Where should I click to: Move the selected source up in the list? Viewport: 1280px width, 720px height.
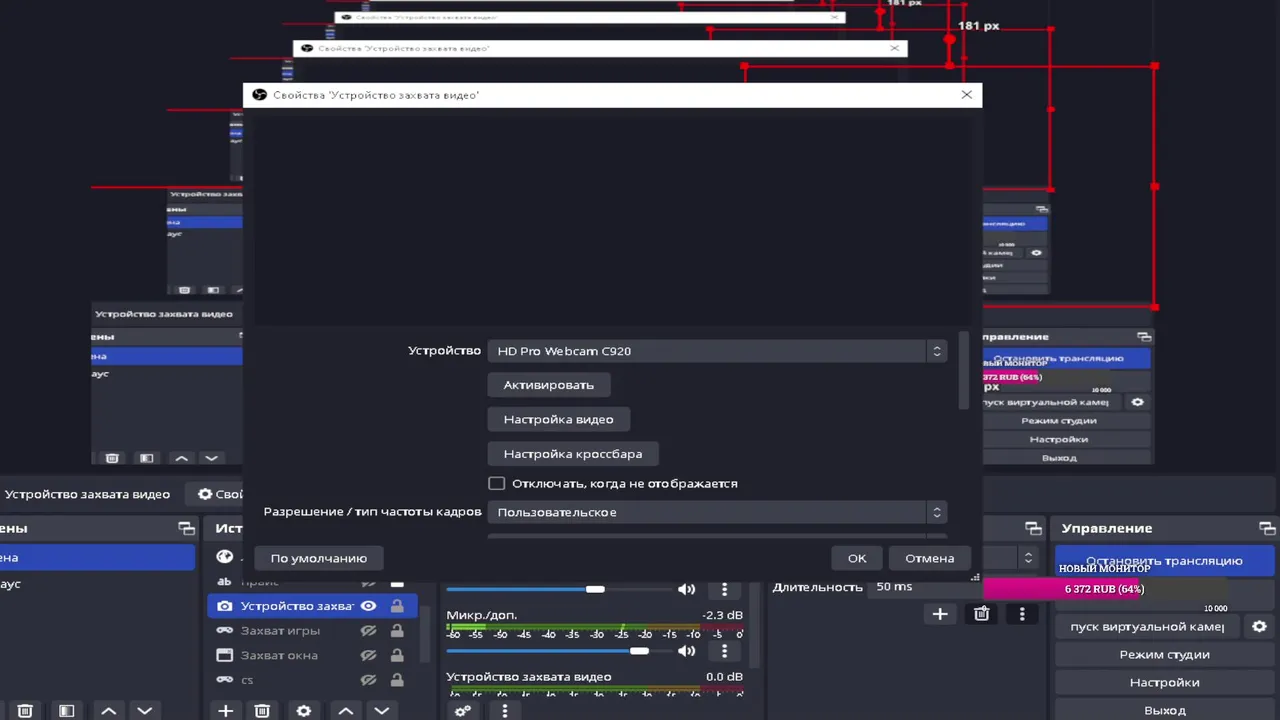coord(346,711)
